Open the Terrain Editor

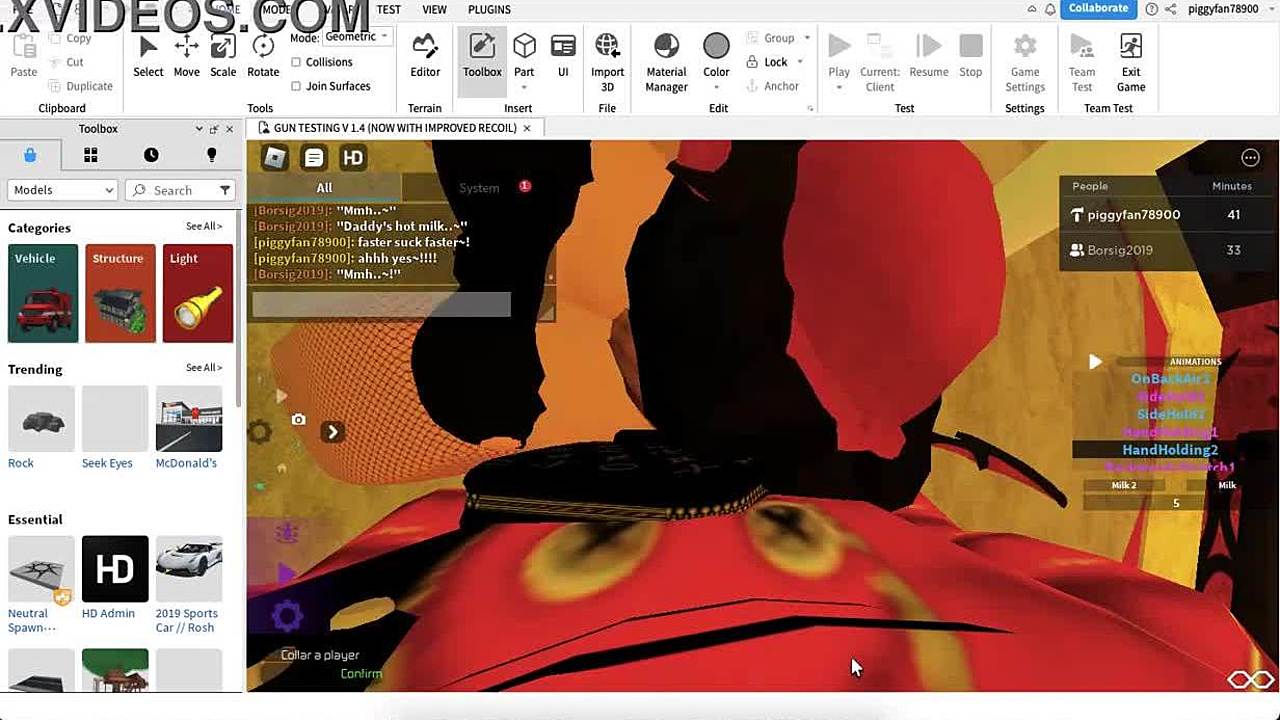pyautogui.click(x=425, y=56)
